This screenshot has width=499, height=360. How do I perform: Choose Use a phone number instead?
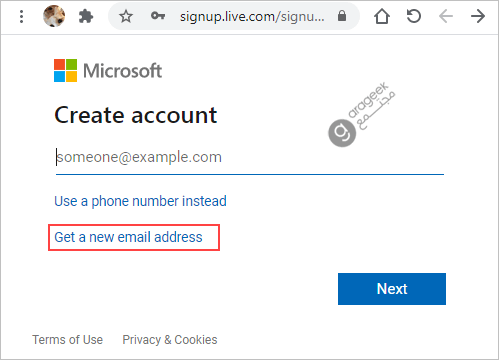140,201
